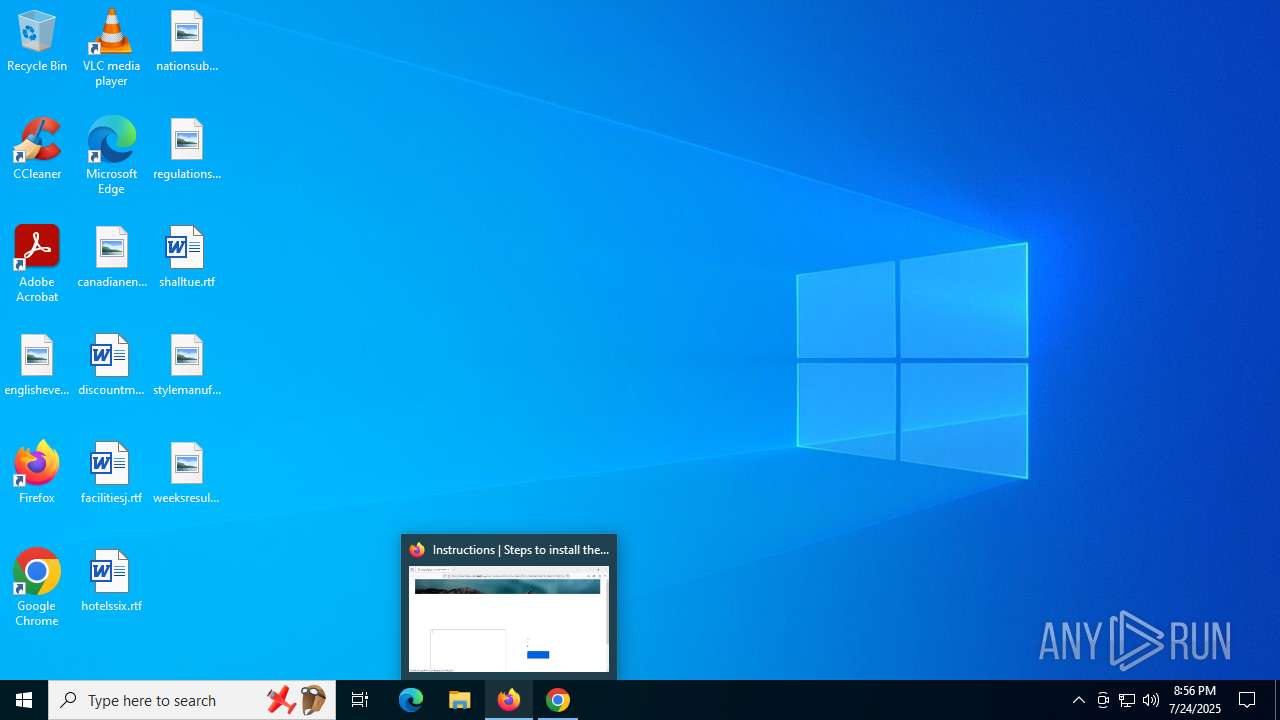The height and width of the screenshot is (720, 1280).
Task: Select the nationsub... image file
Action: pos(187,42)
